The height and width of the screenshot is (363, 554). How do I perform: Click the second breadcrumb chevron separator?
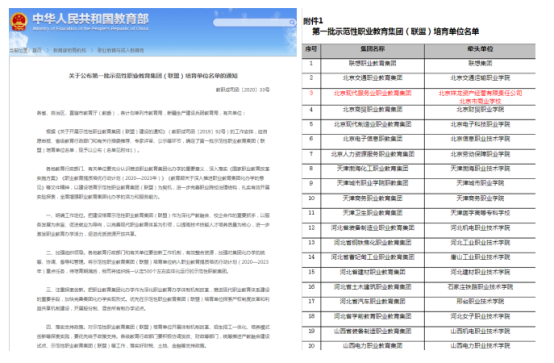92,50
